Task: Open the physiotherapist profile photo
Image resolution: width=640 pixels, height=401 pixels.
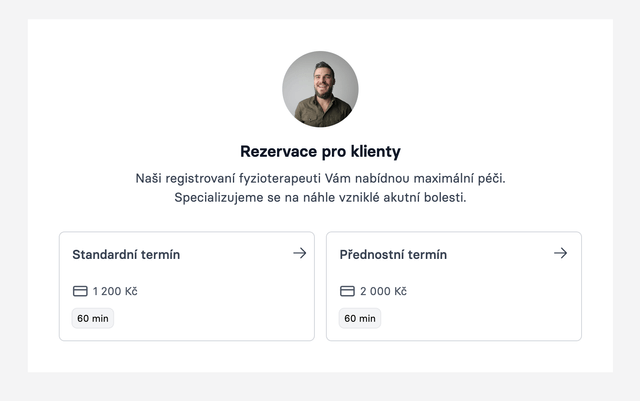Action: tap(320, 89)
